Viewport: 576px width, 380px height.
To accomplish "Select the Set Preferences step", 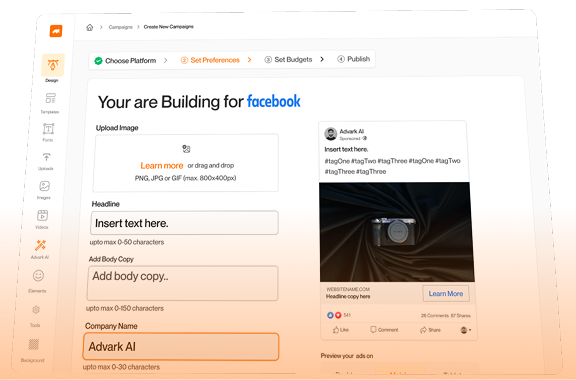I will coord(210,60).
